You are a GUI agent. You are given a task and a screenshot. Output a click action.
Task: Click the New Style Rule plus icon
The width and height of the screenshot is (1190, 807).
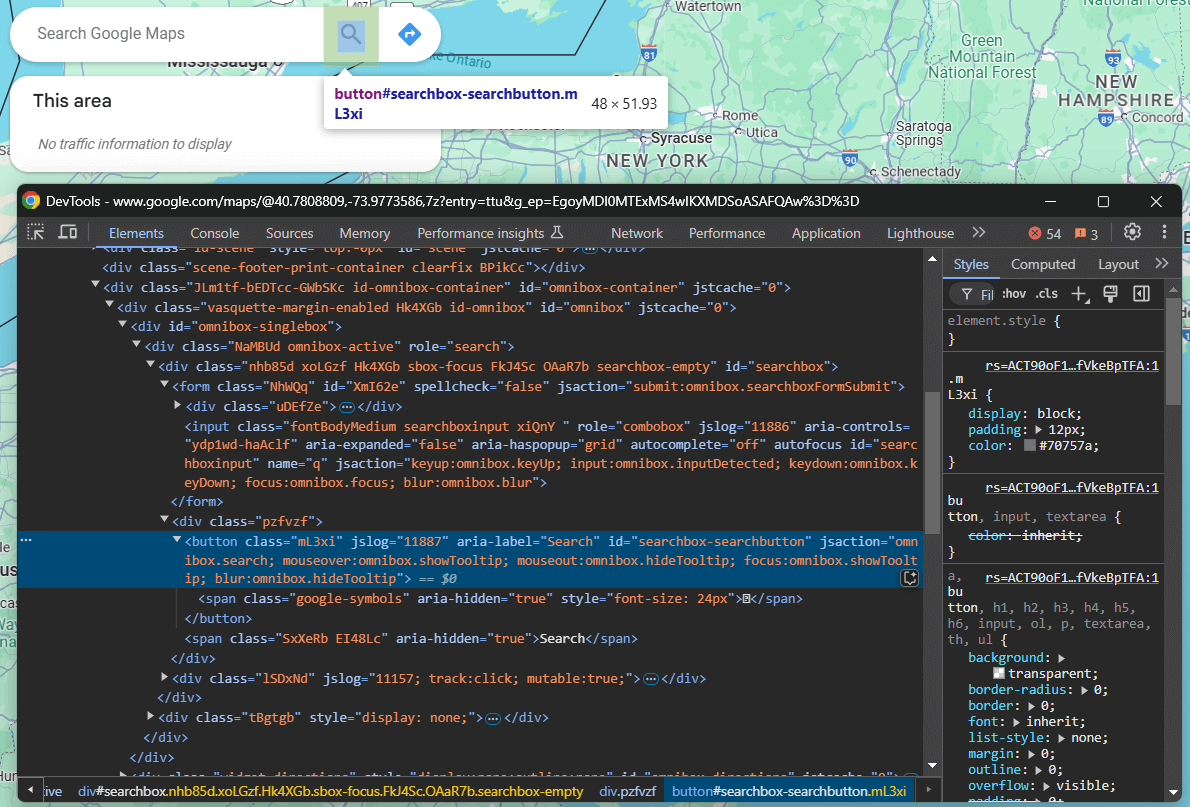coord(1079,294)
